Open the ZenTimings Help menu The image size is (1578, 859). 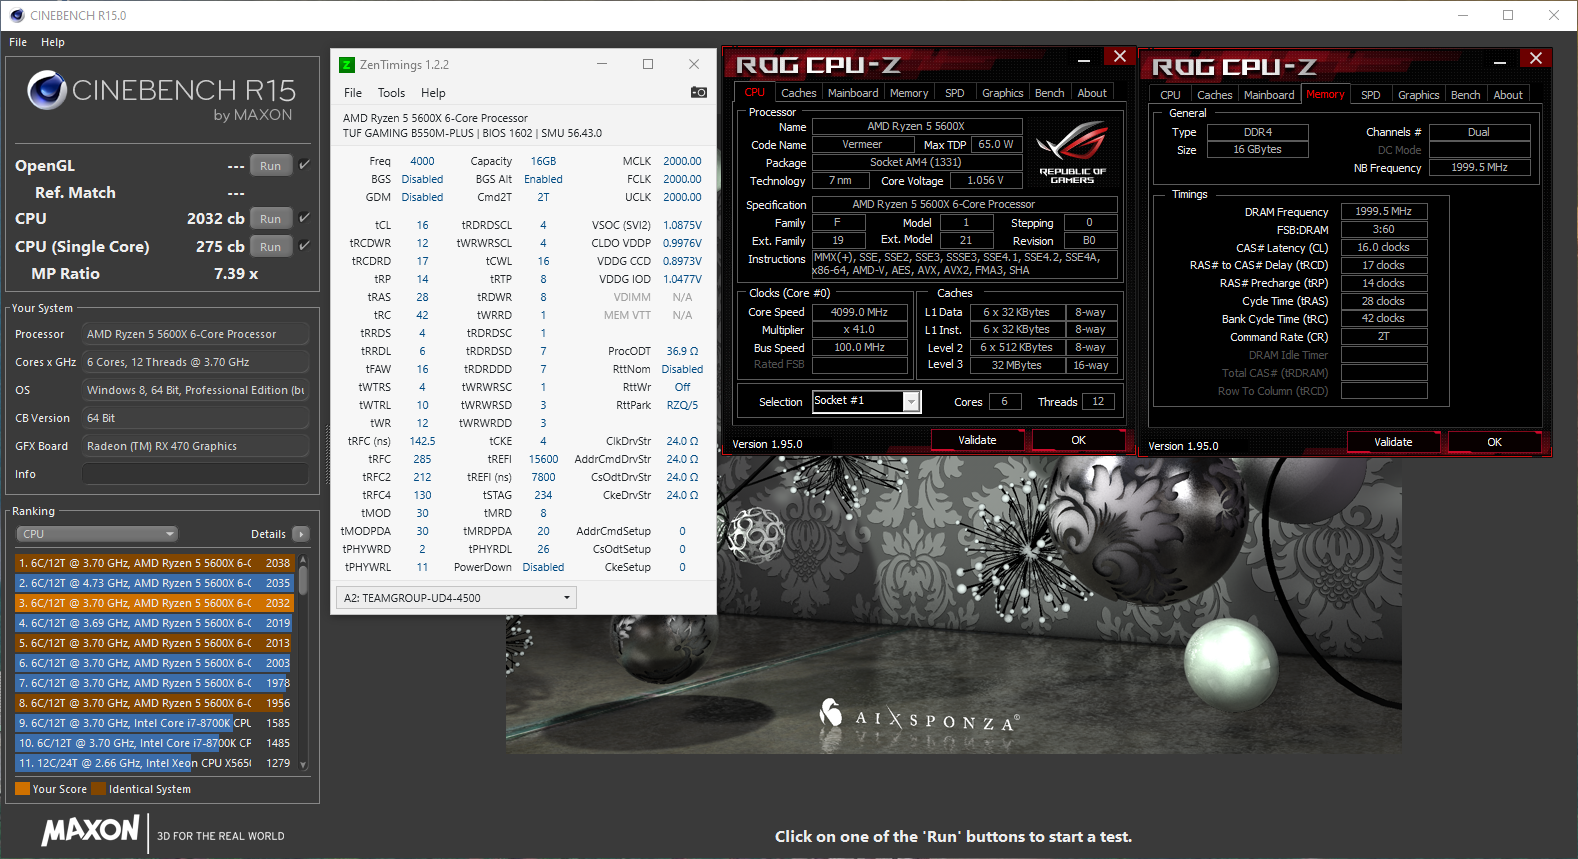click(x=433, y=93)
